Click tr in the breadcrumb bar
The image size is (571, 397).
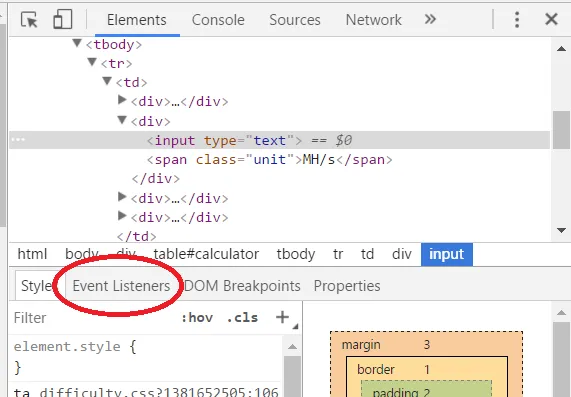338,254
